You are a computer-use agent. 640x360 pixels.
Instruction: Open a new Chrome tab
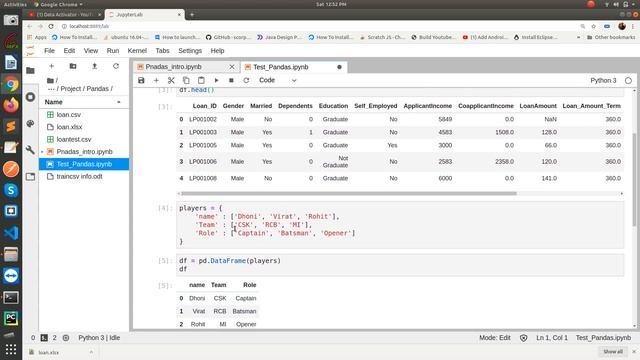(x=192, y=15)
